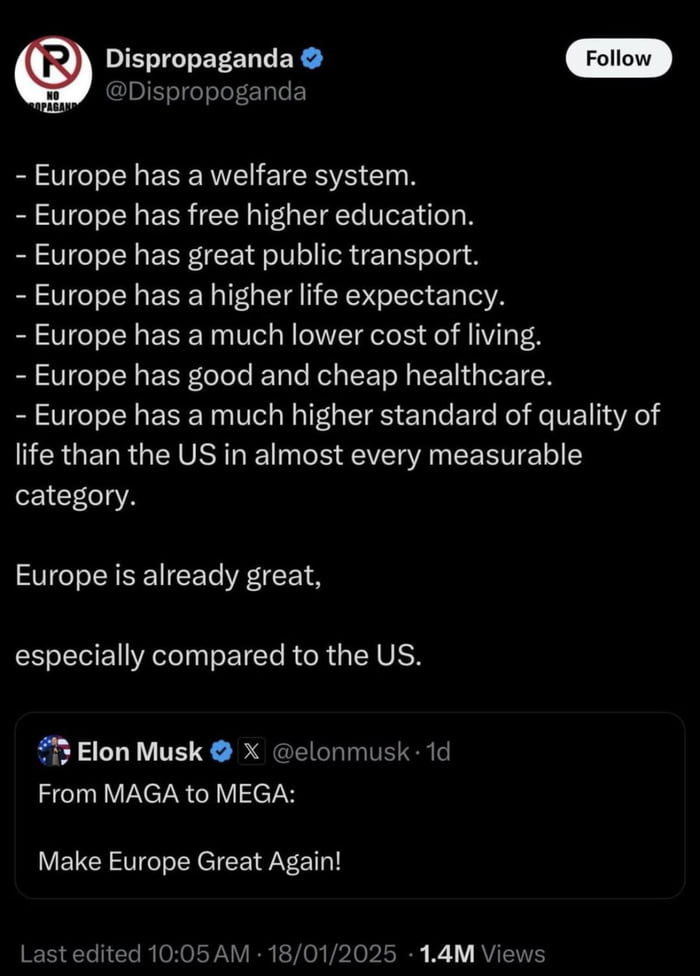Click the blue verified badge beside Dispropaganda

click(311, 57)
